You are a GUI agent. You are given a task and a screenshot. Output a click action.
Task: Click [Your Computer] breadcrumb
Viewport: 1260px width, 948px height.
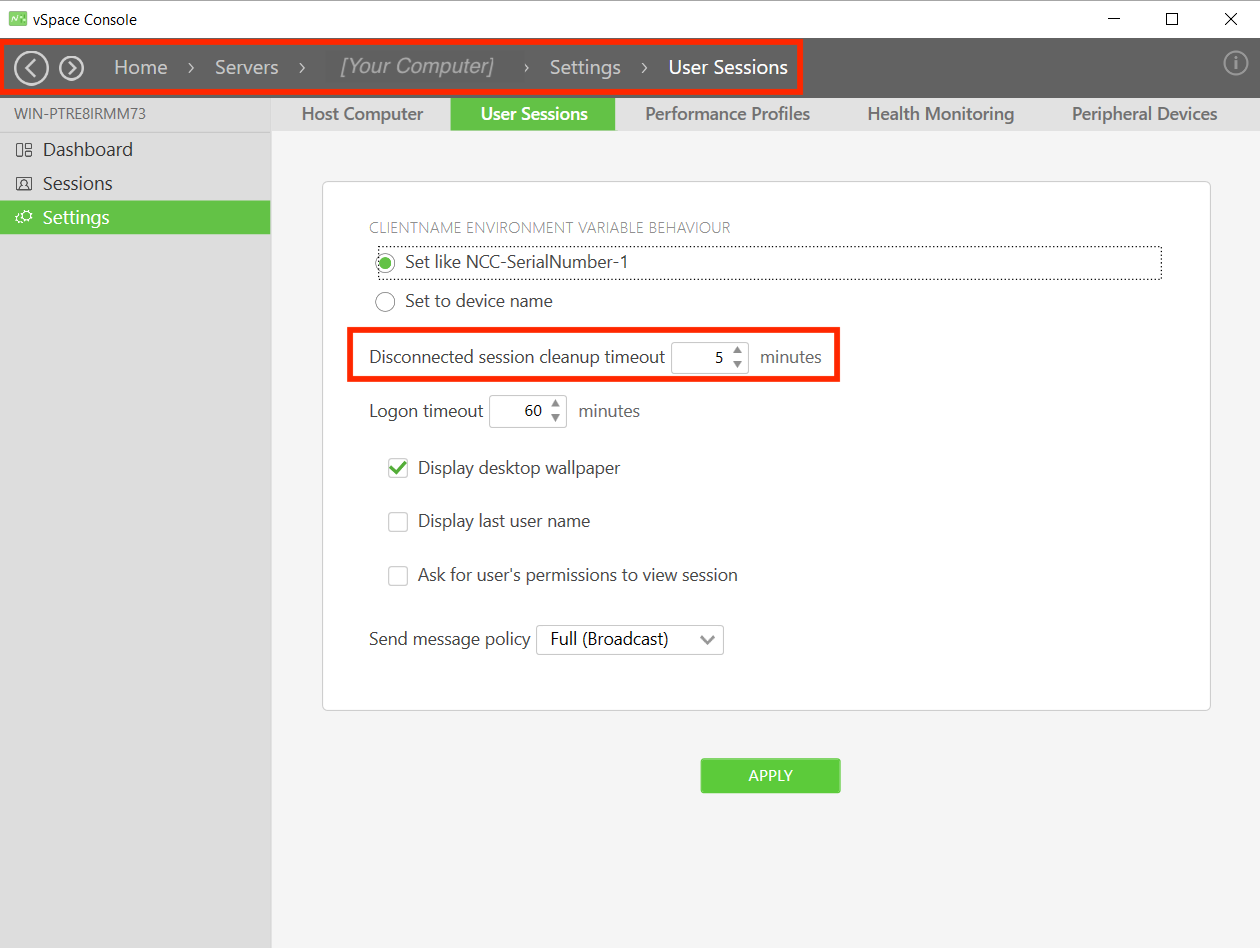tap(417, 67)
